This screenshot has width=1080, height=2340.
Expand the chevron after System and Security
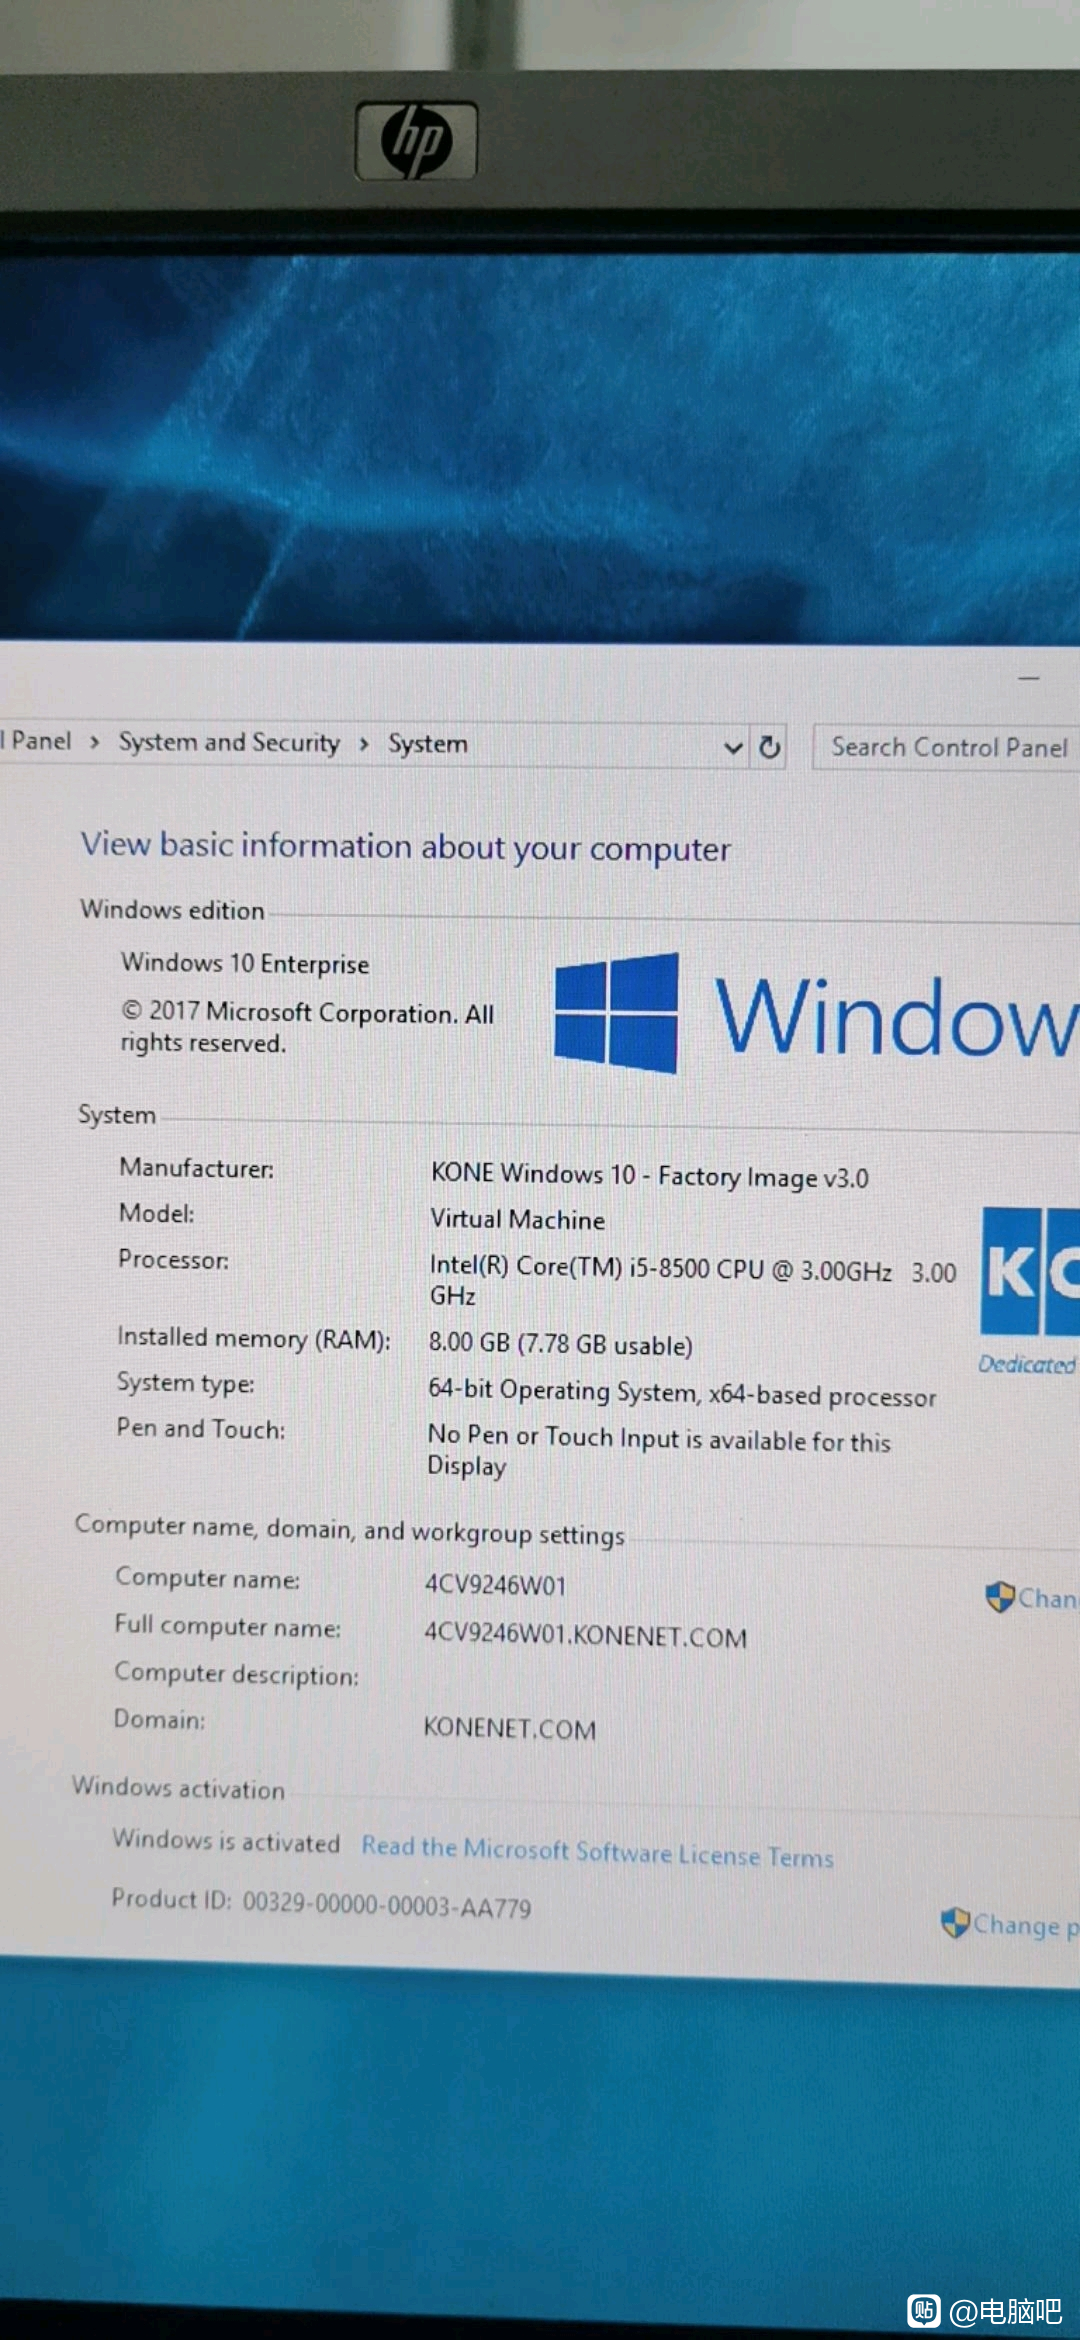click(x=364, y=743)
